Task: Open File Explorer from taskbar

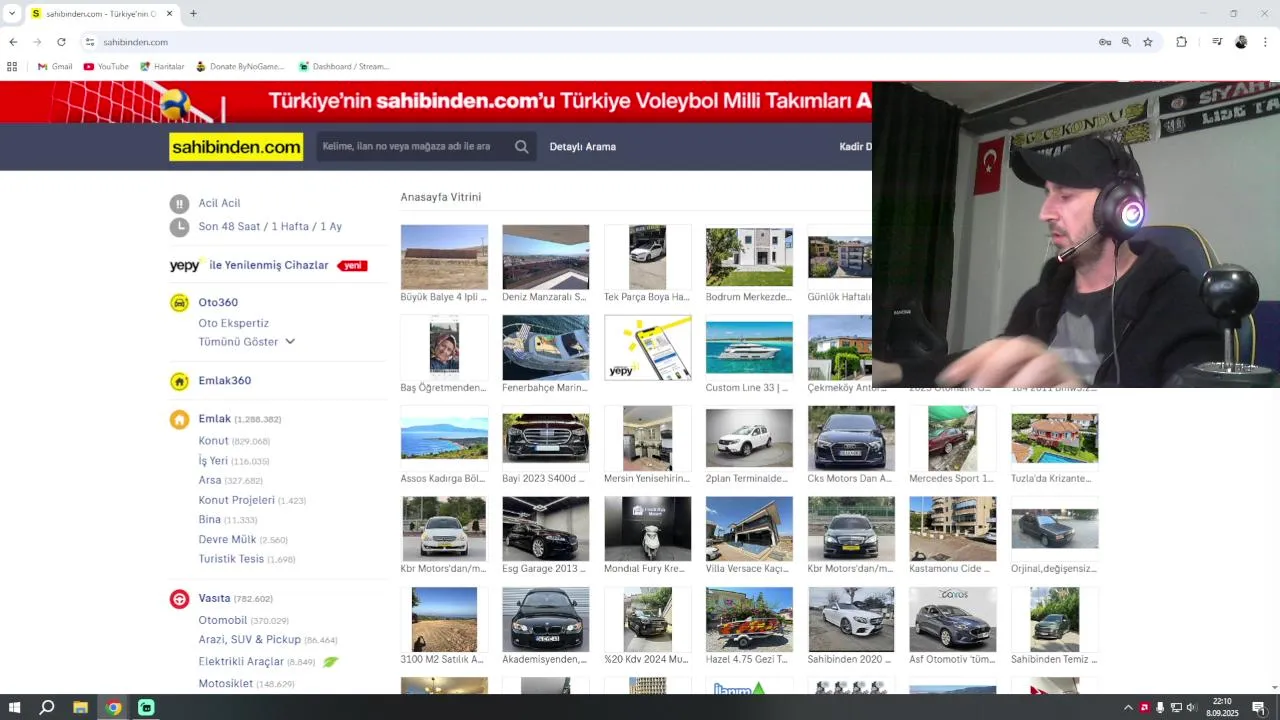Action: point(80,708)
